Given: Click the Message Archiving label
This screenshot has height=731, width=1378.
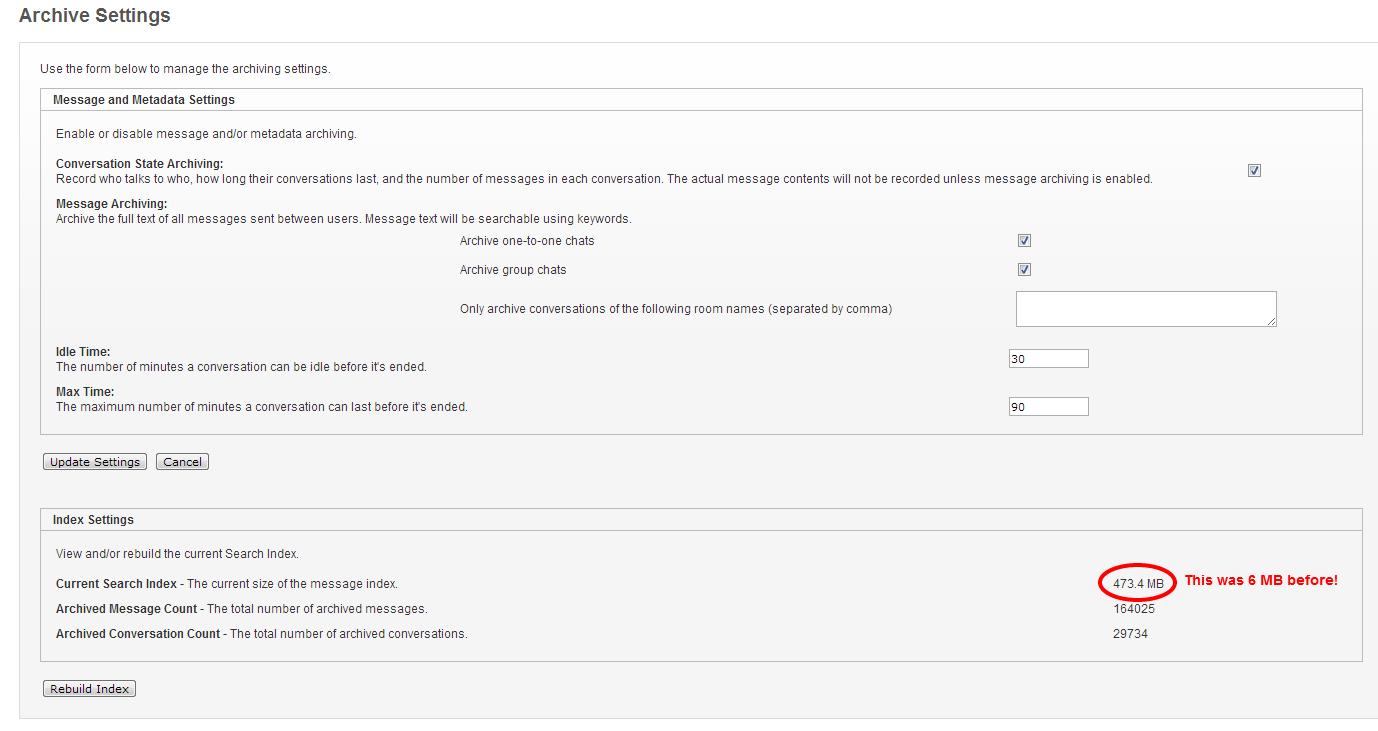Looking at the screenshot, I should (112, 204).
